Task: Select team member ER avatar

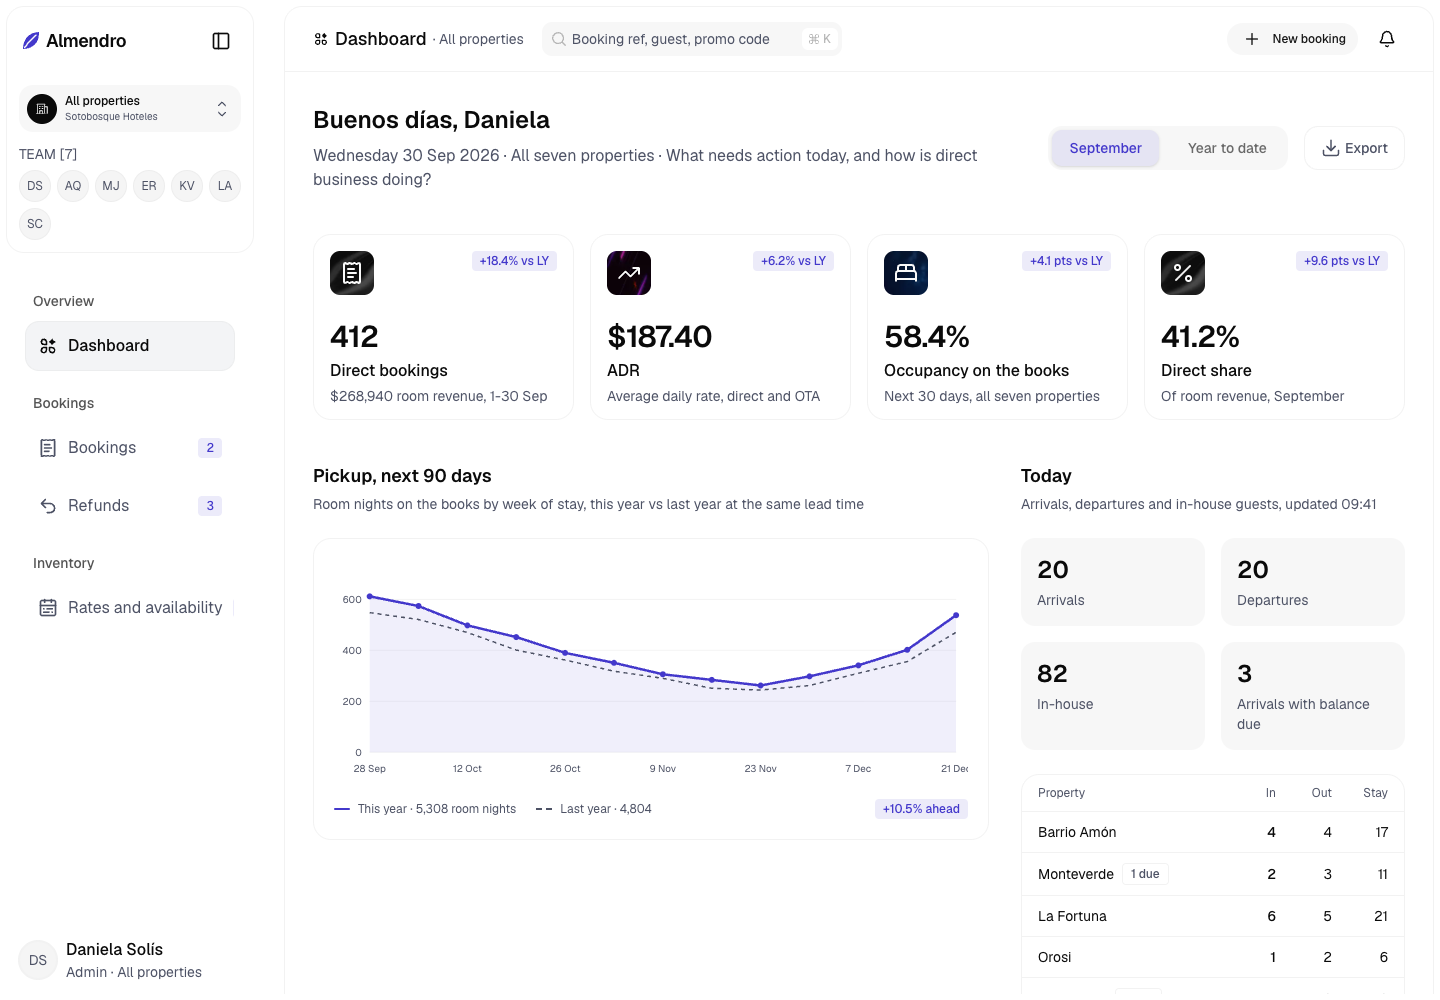Action: [149, 186]
